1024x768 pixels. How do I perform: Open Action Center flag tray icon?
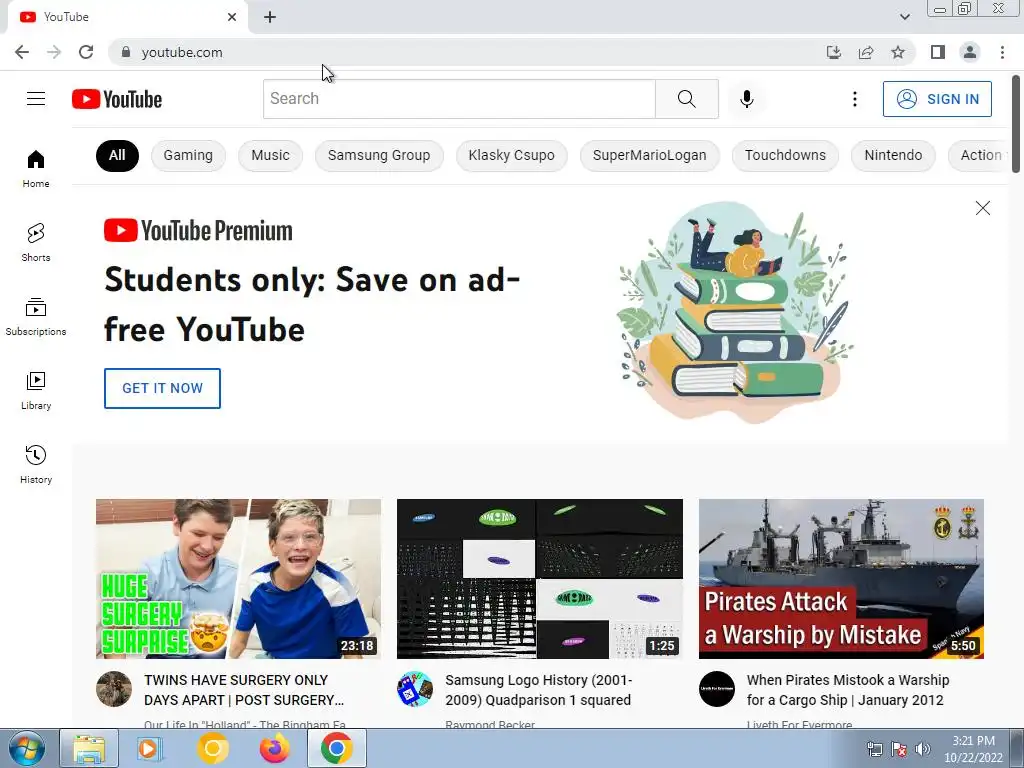[x=899, y=749]
